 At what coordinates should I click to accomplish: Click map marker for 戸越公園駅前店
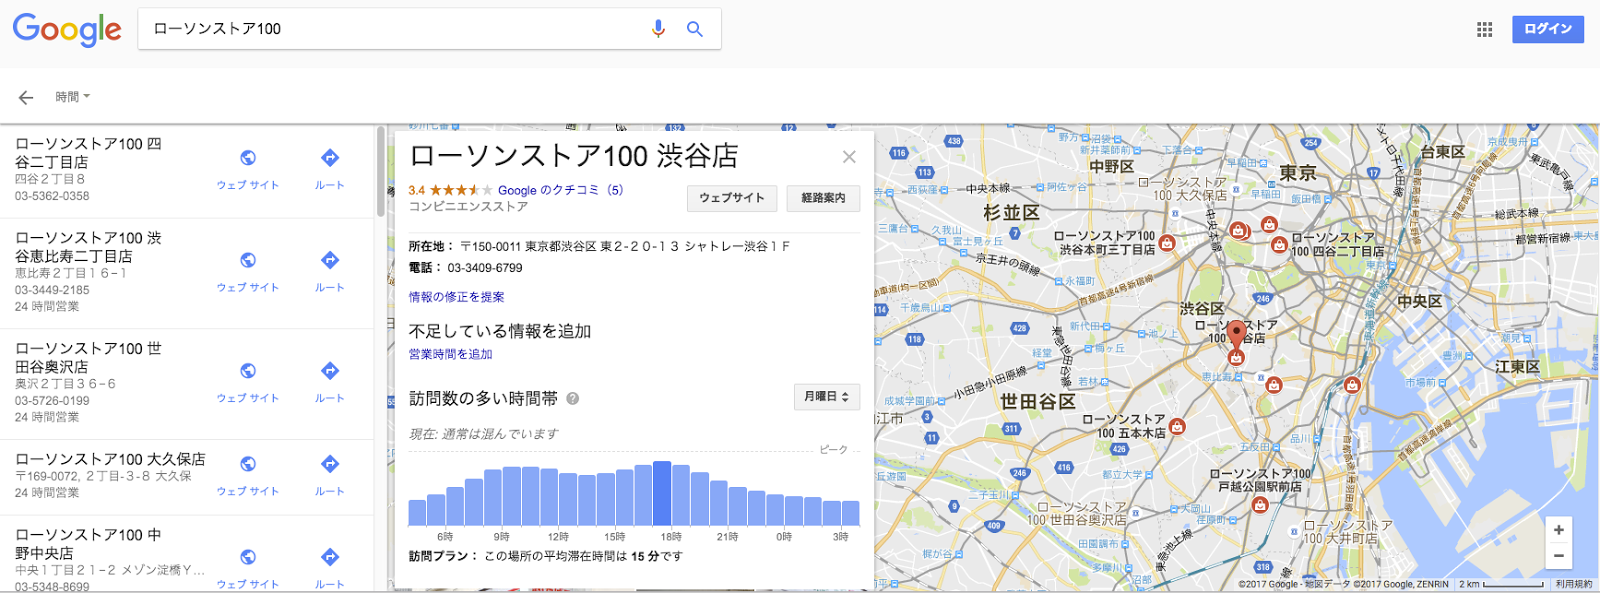pos(1260,505)
